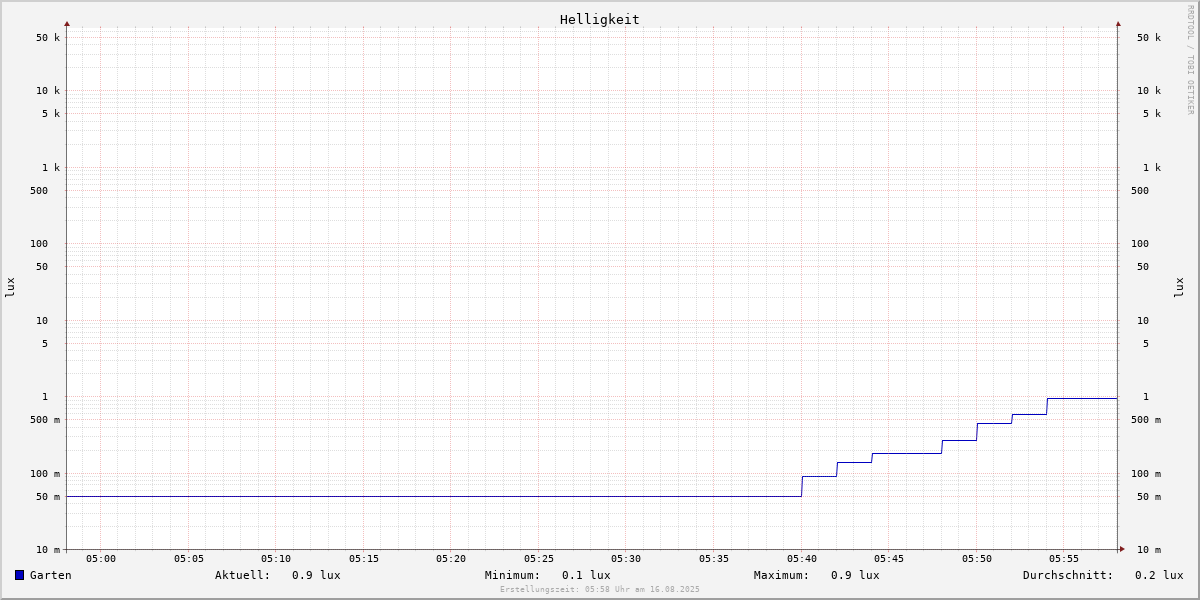Click the 10 m label on right axis
The width and height of the screenshot is (1200, 600).
tap(1149, 550)
